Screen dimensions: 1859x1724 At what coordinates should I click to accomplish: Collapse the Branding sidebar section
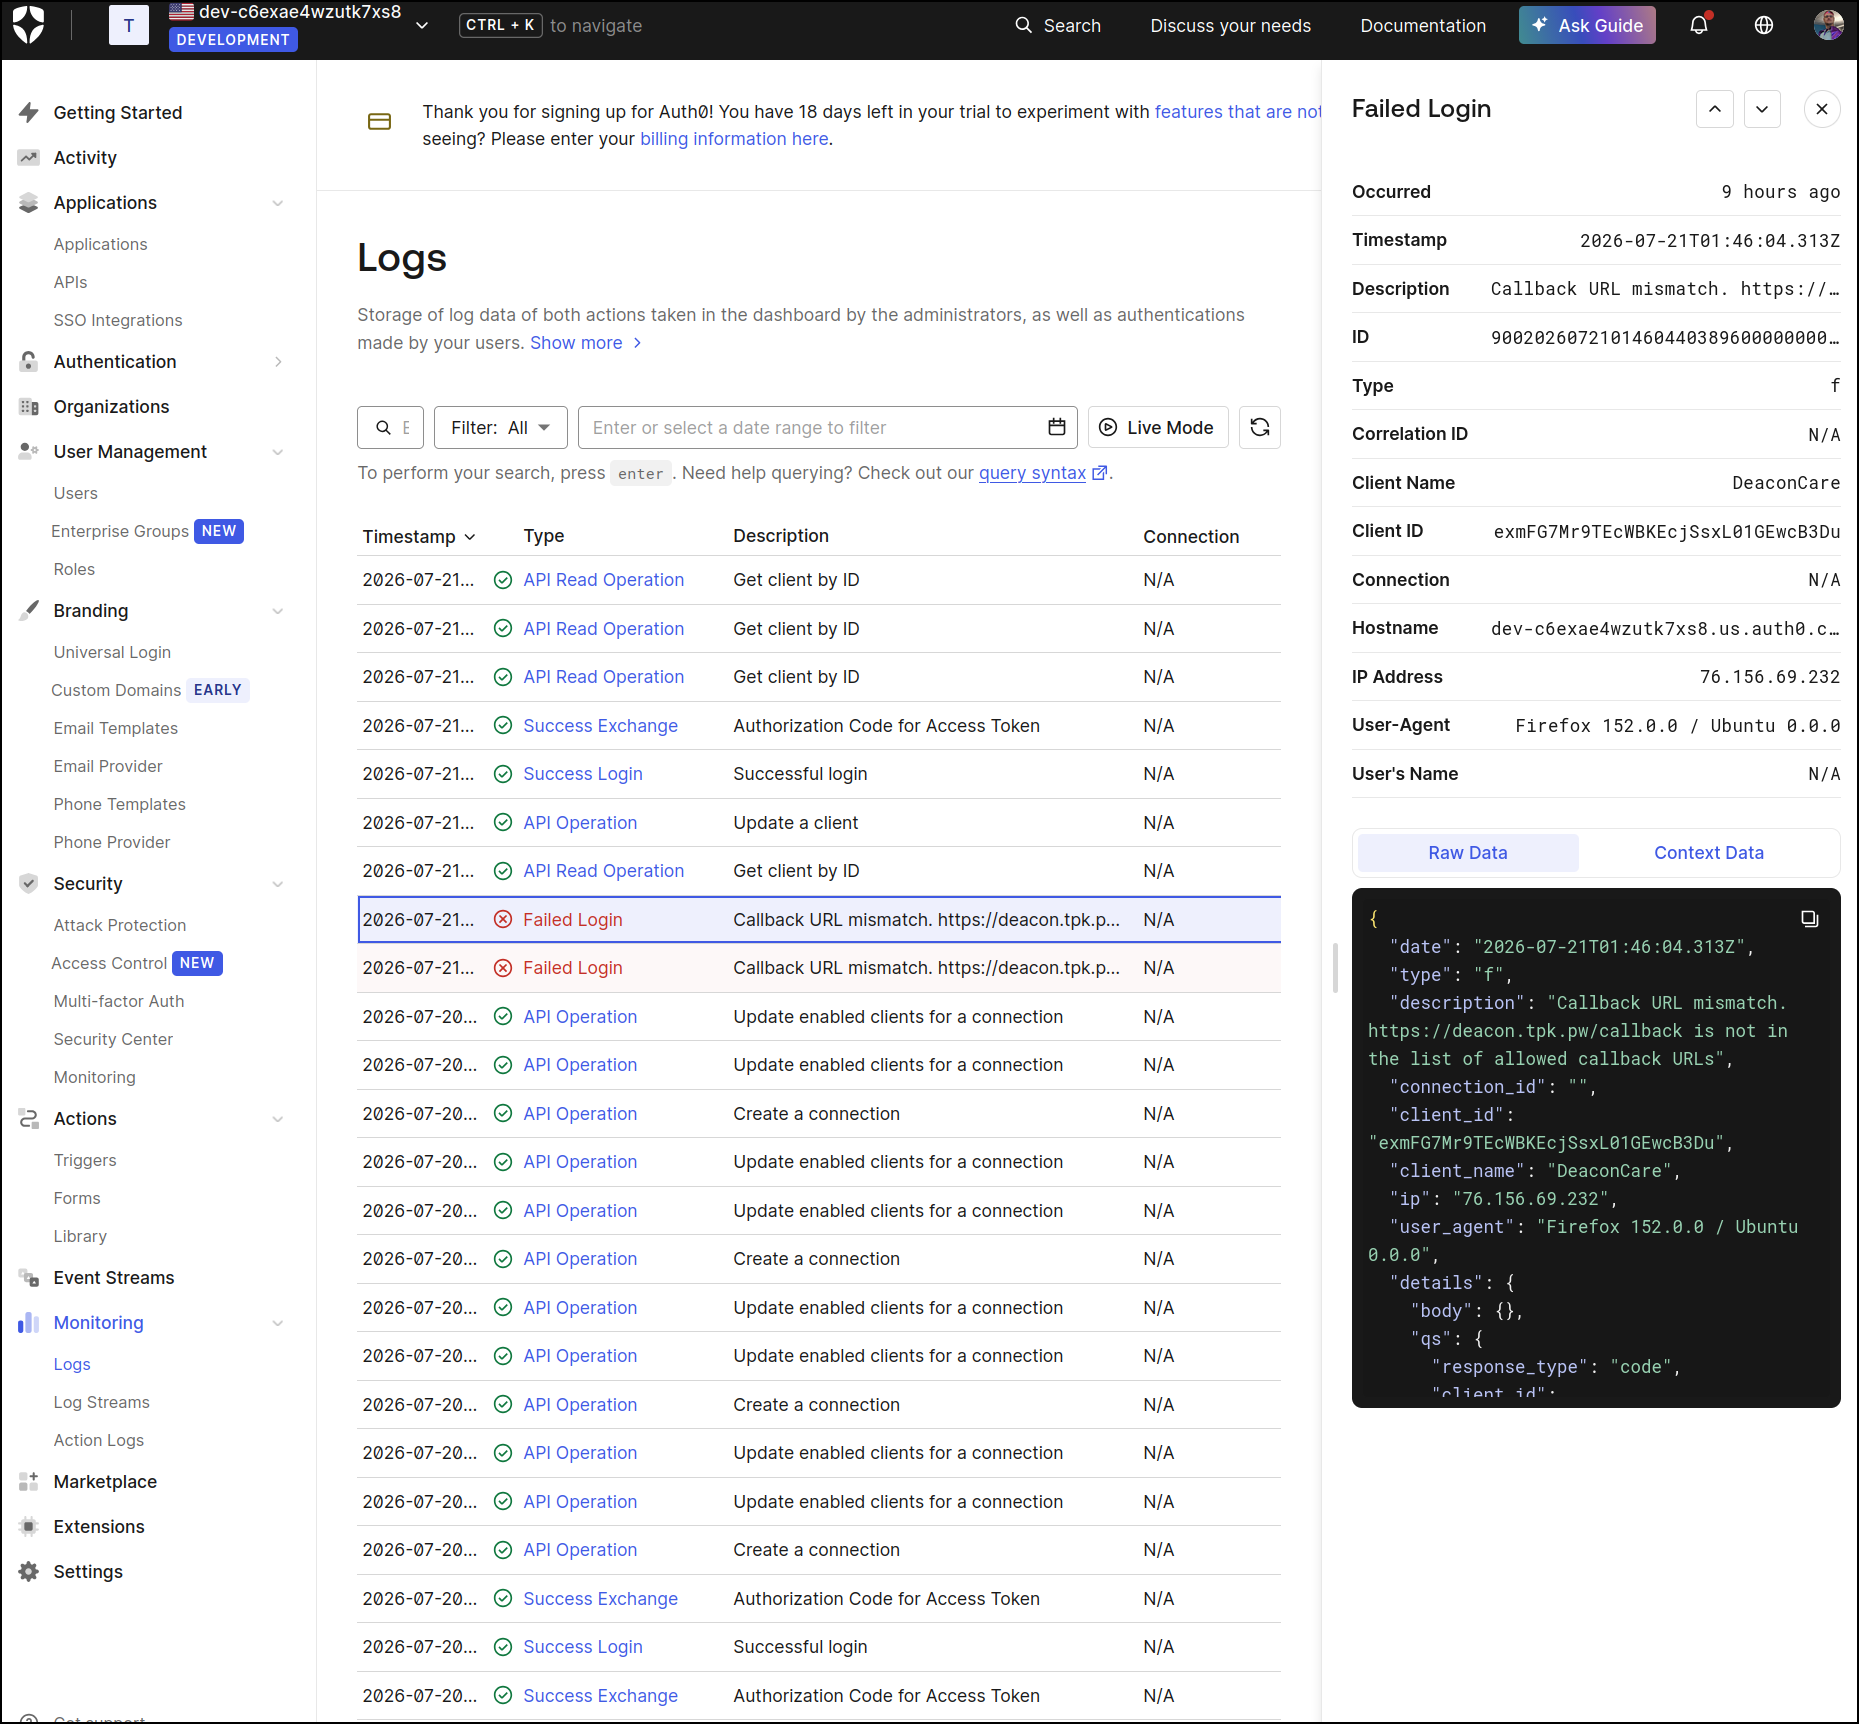278,611
